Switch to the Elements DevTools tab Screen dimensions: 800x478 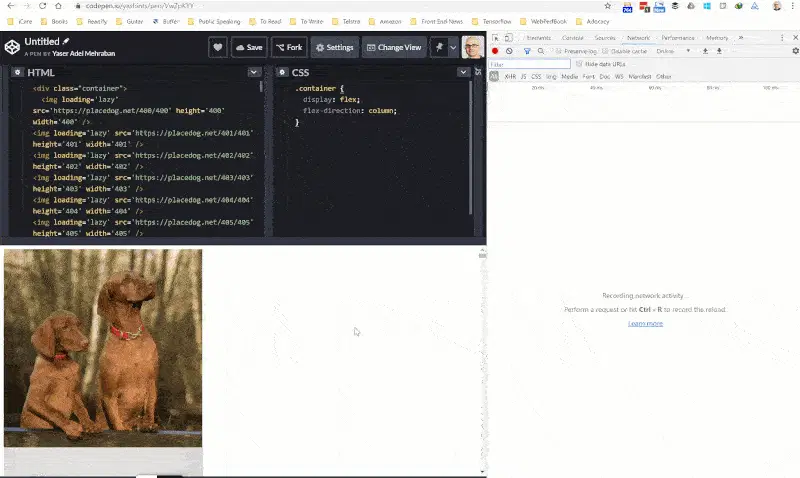coord(538,38)
